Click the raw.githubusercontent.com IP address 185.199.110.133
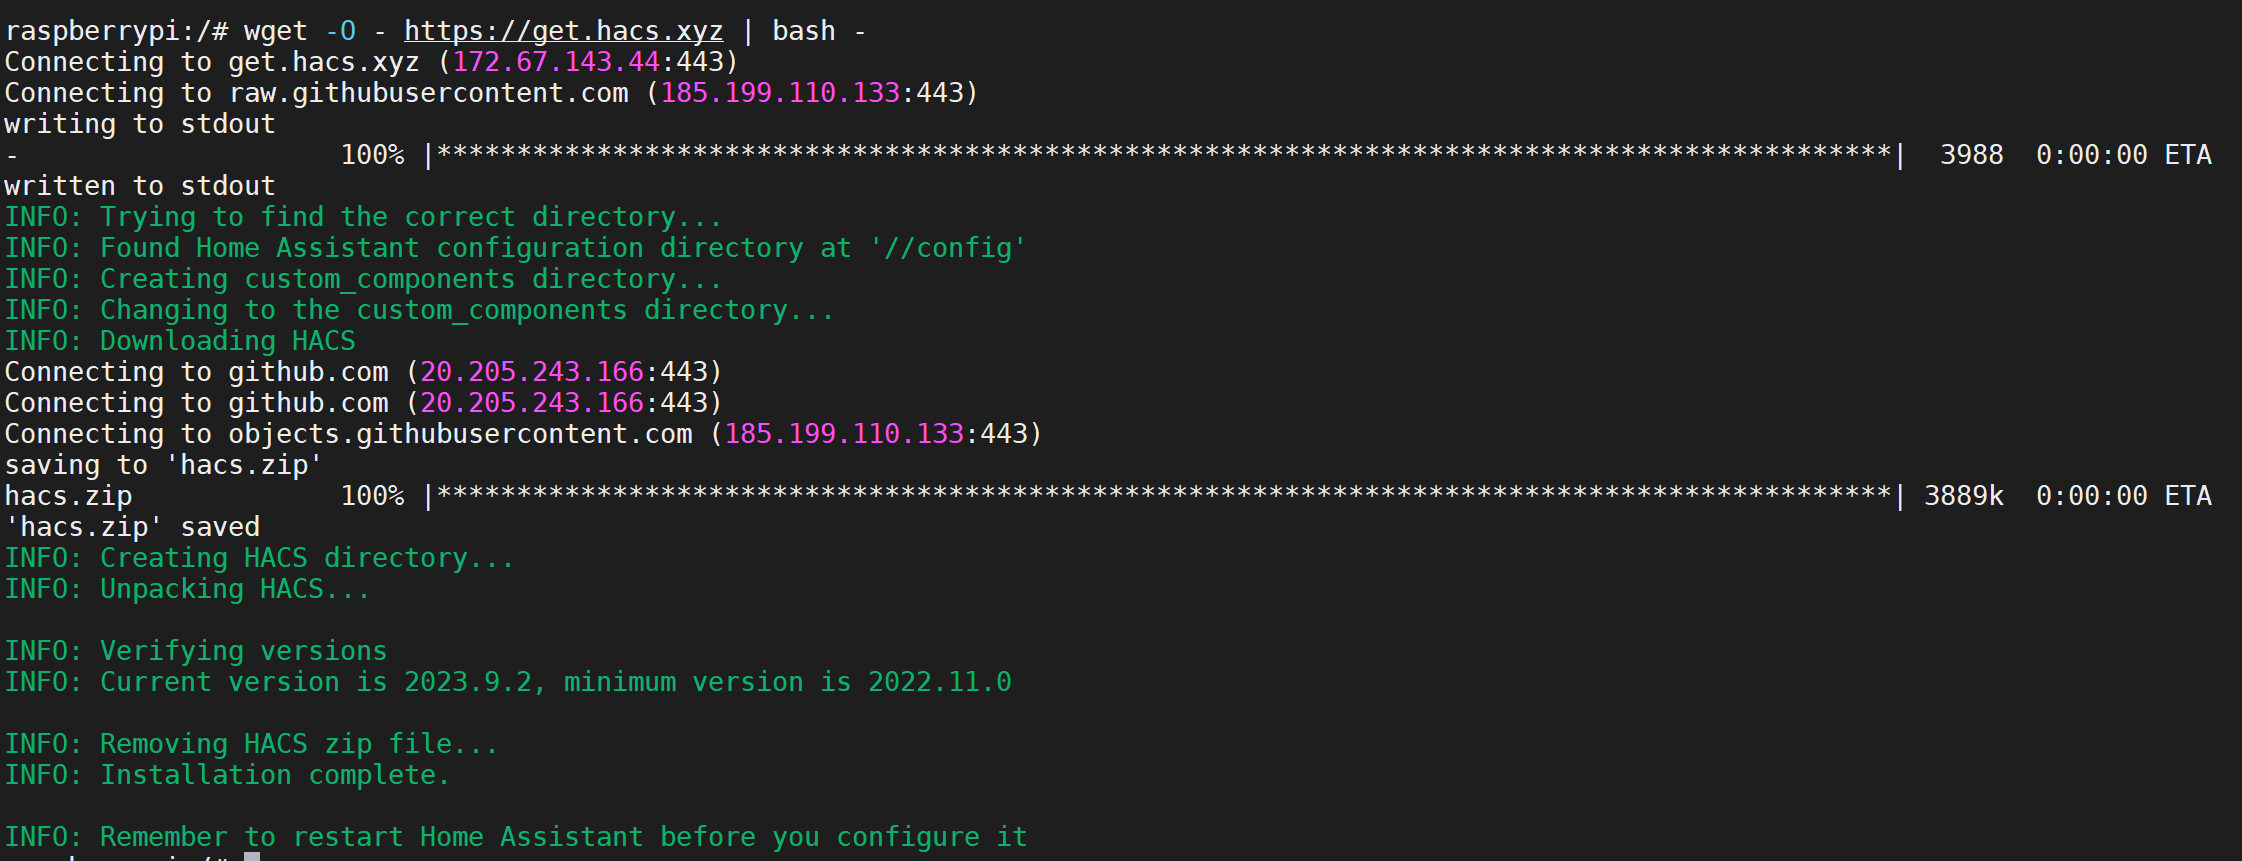 780,93
